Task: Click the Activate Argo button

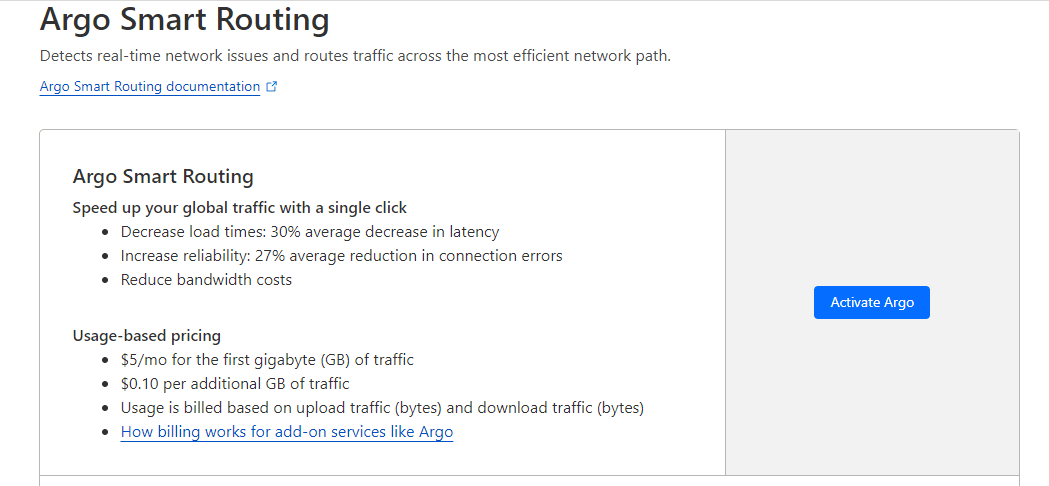Action: pos(872,303)
